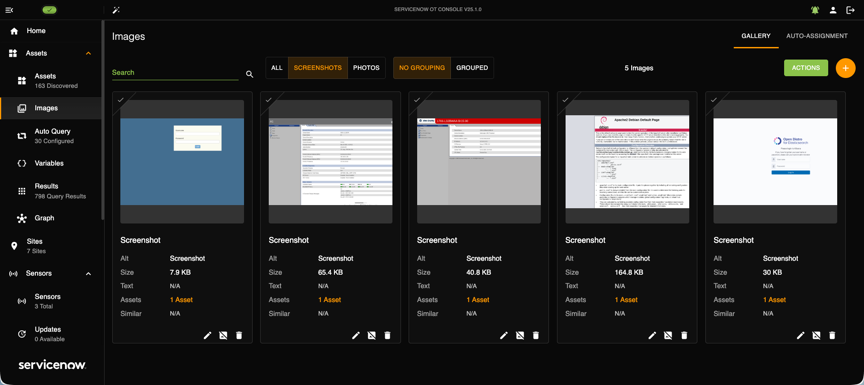
Task: Select the ALL filter
Action: [277, 68]
